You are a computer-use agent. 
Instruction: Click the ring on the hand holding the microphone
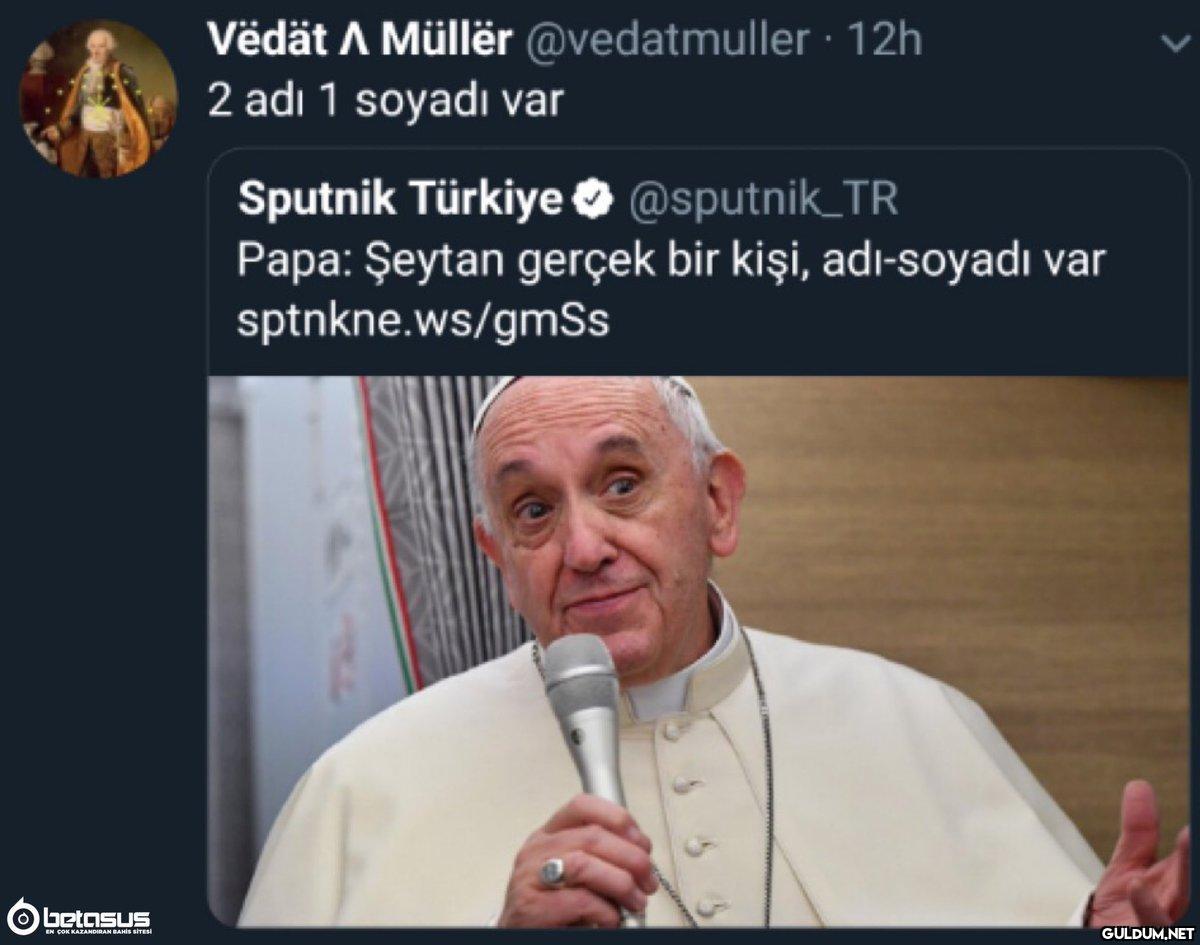tap(552, 872)
